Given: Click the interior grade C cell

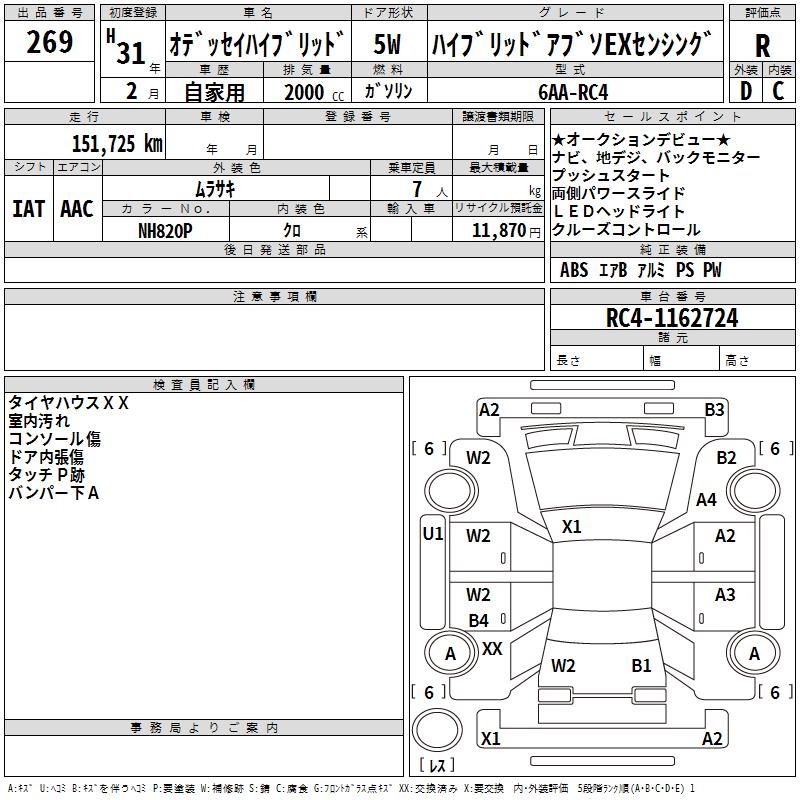Looking at the screenshot, I should pos(779,90).
